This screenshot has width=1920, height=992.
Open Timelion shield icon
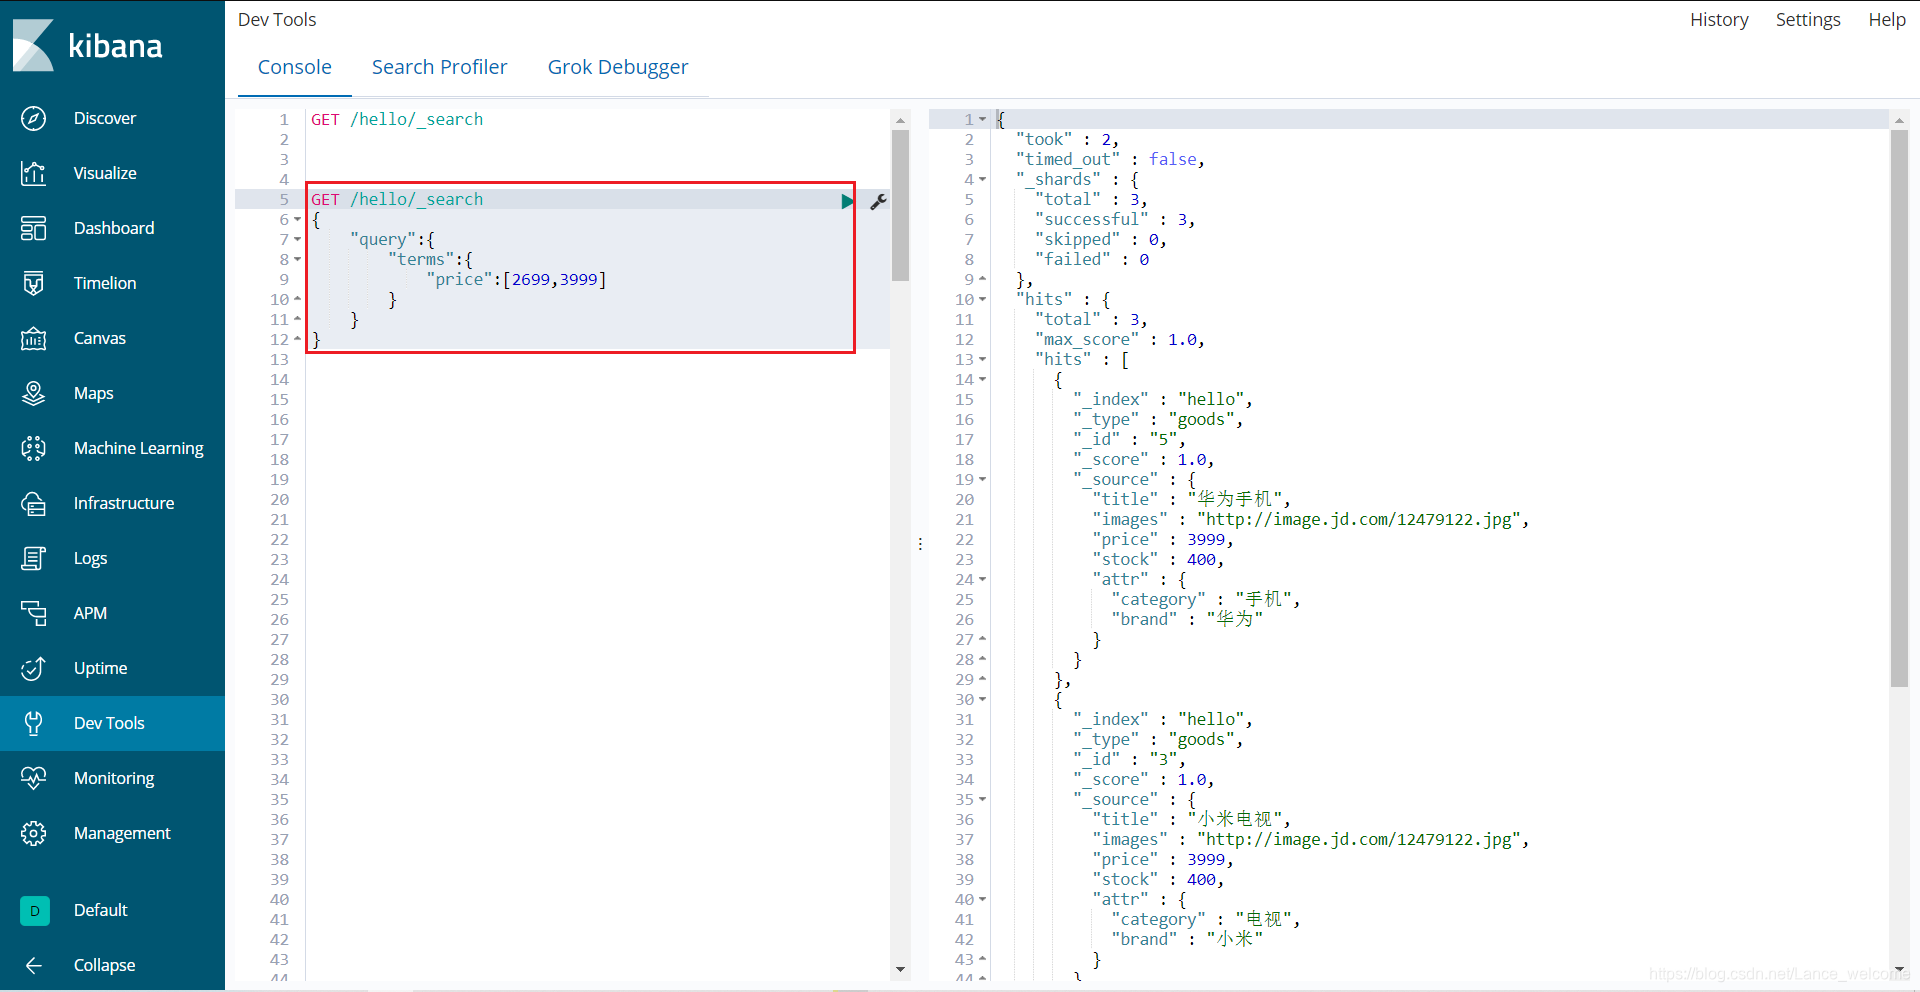(33, 283)
